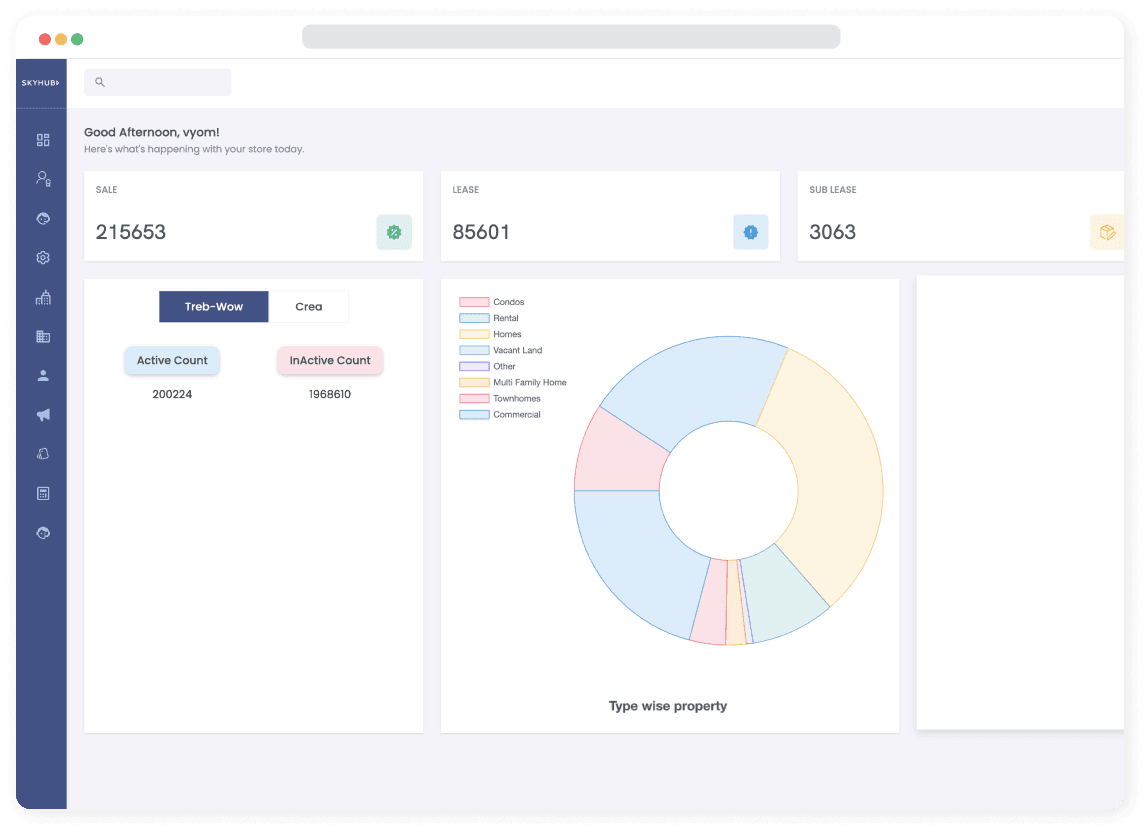Click the blue badge icon on the LEASE card
This screenshot has height=833, width=1148.
(x=751, y=231)
